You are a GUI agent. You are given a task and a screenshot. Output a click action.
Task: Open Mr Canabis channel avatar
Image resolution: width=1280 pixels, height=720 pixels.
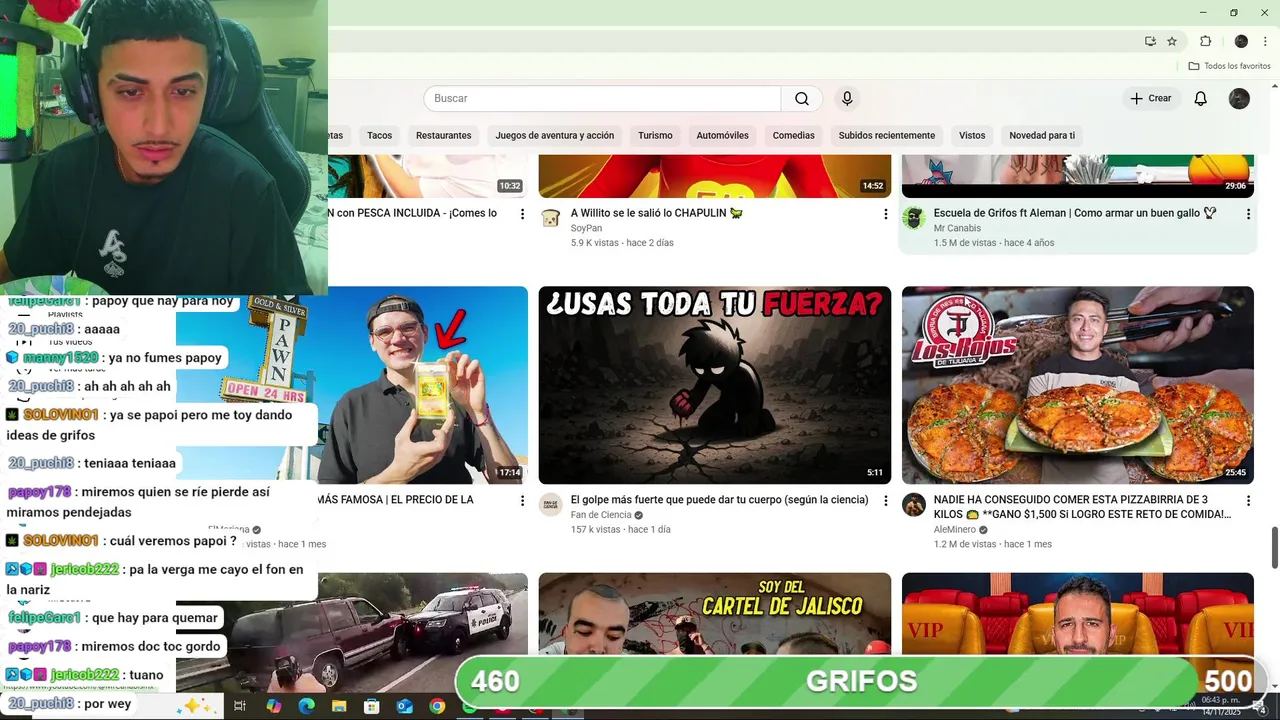tap(914, 218)
